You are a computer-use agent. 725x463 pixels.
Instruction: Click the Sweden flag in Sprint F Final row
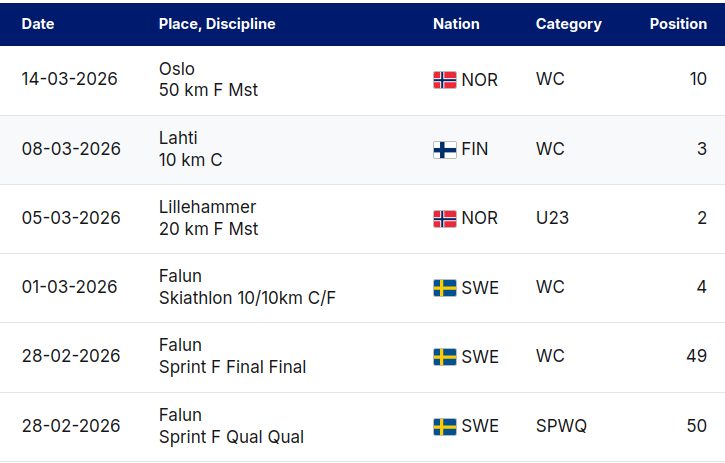click(x=444, y=357)
